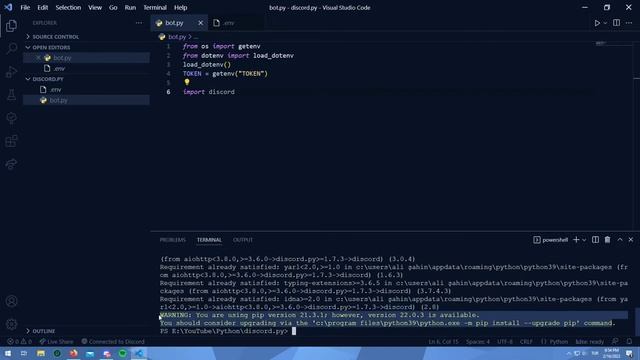Viewport: 640px width, 360px height.
Task: Close bot.py in Open Editors list
Action: click(38, 58)
